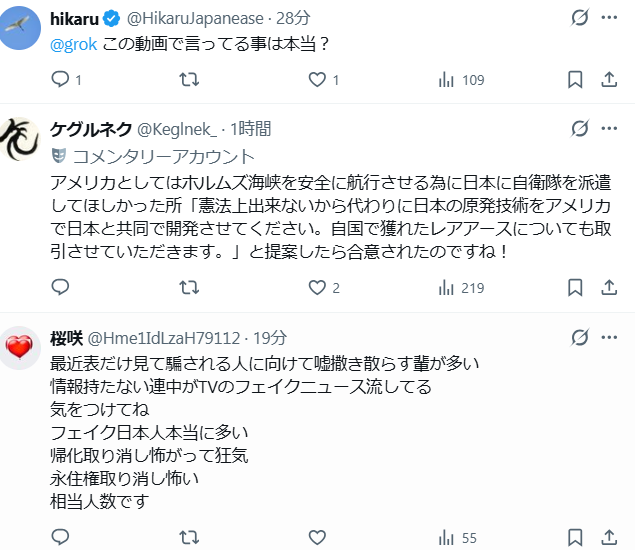
Task: Repost ケグルネク's post
Action: 188,288
